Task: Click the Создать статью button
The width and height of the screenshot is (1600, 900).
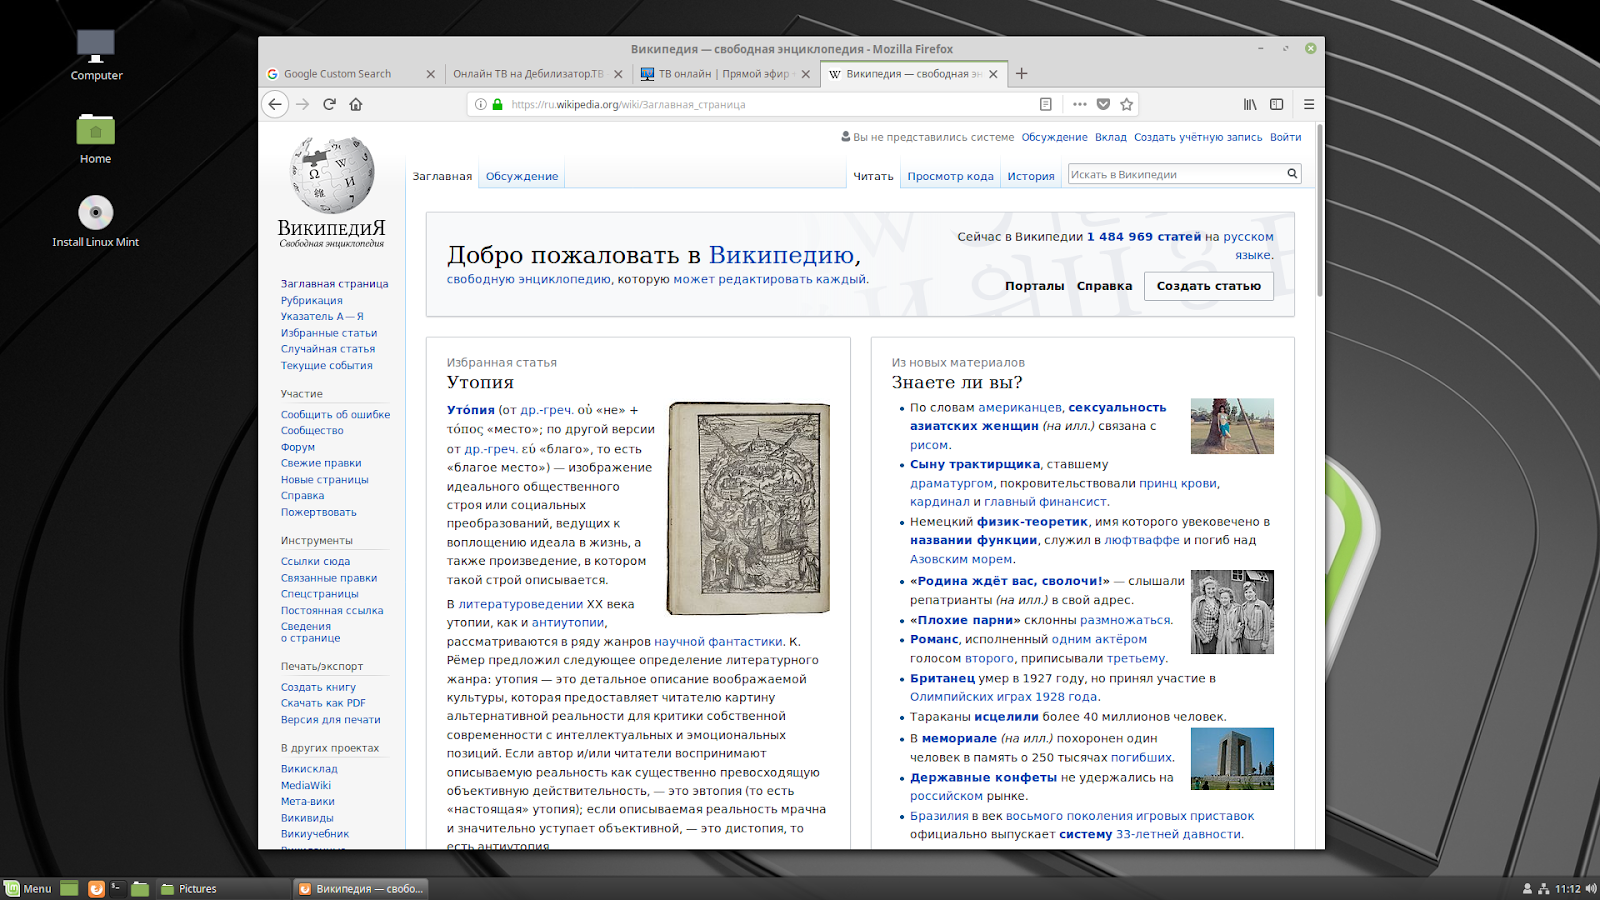Action: point(1208,286)
